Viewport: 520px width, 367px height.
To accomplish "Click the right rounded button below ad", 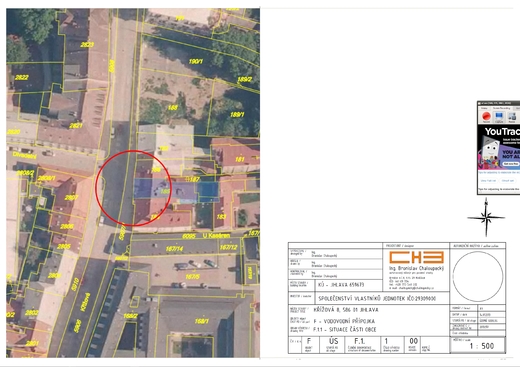I will point(508,181).
